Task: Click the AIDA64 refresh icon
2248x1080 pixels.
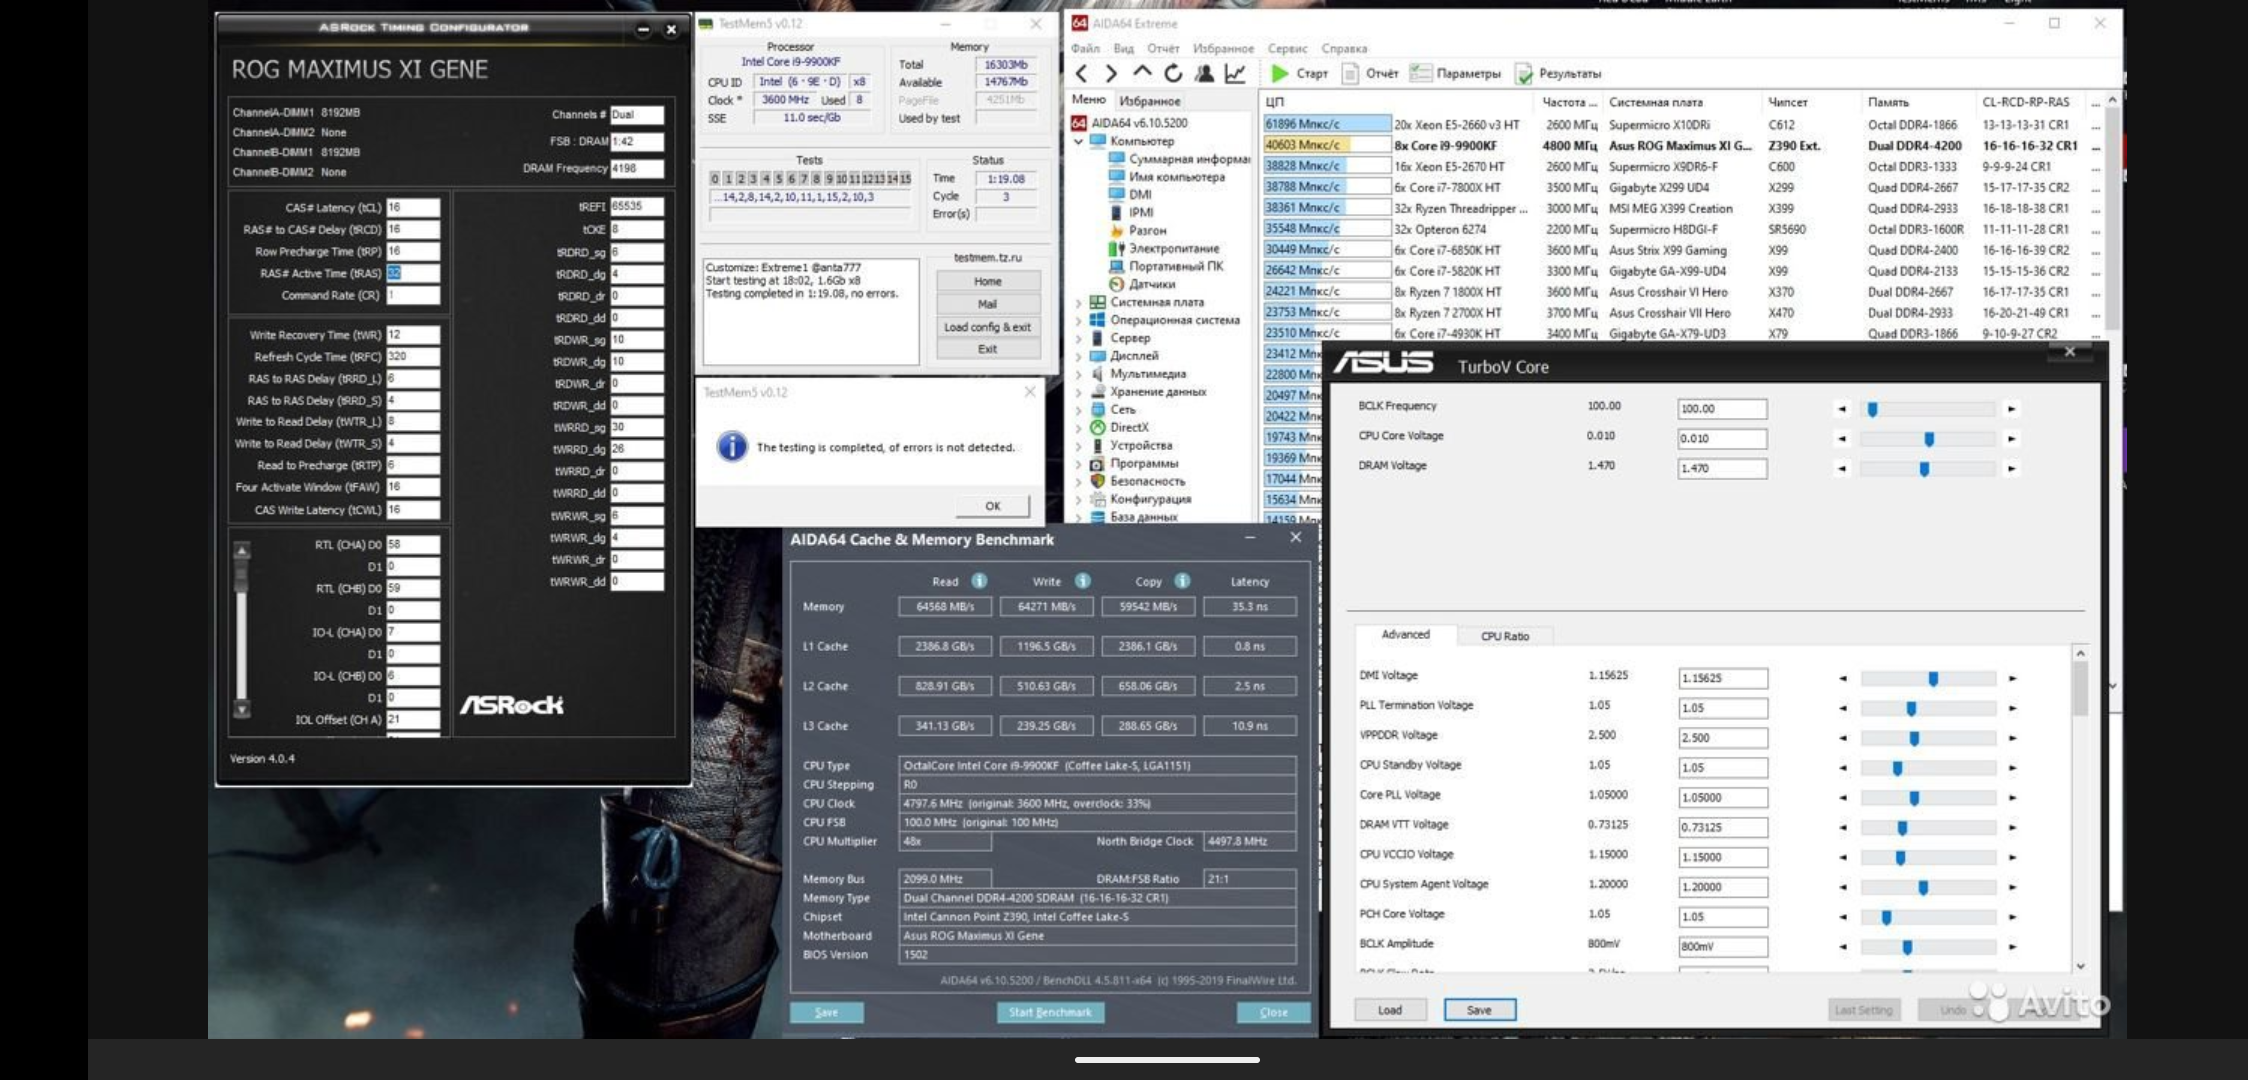Action: coord(1173,73)
